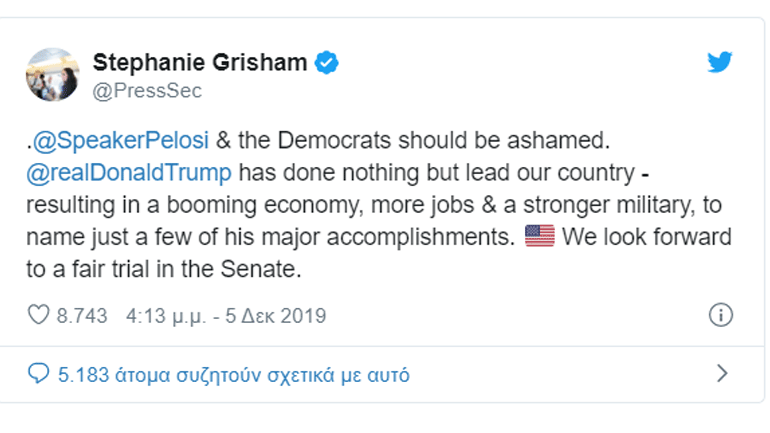The height and width of the screenshot is (433, 770).
Task: Like the tweet with the heart icon
Action: [39, 316]
